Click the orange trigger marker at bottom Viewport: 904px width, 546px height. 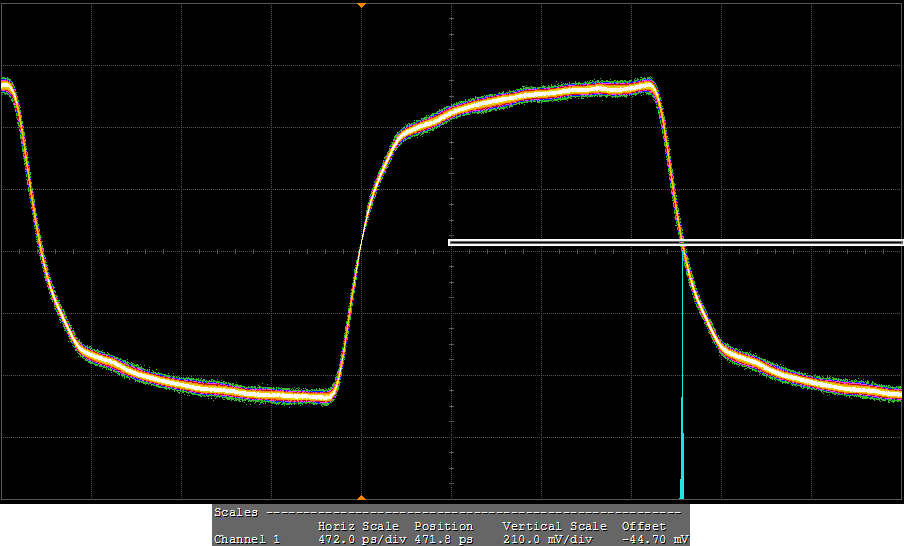362,497
